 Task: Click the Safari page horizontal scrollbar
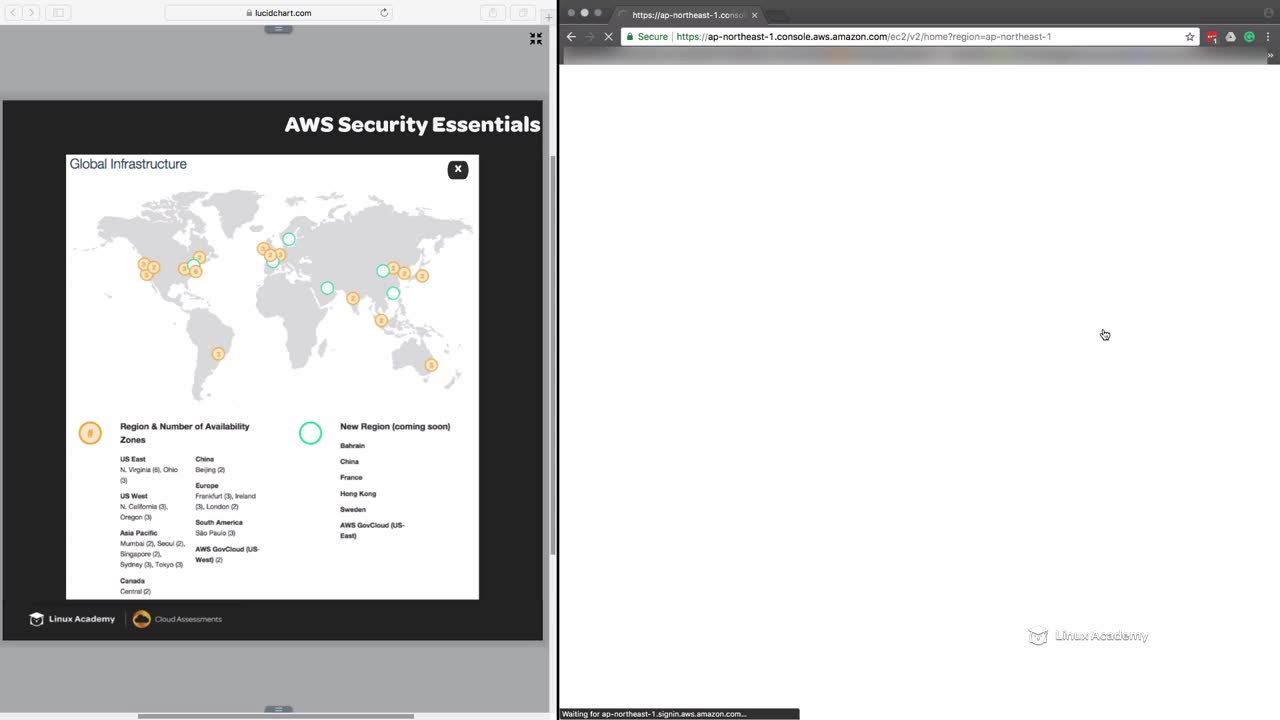276,716
